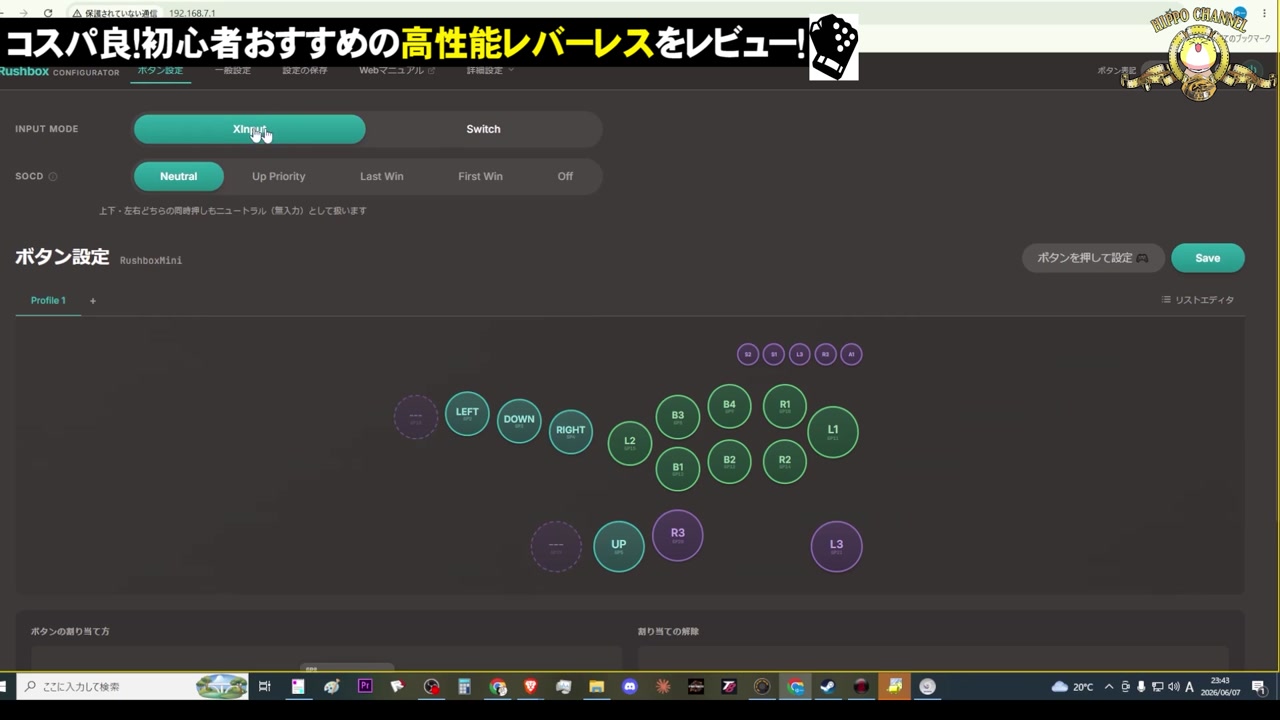Select the B4 button circle

coord(729,406)
